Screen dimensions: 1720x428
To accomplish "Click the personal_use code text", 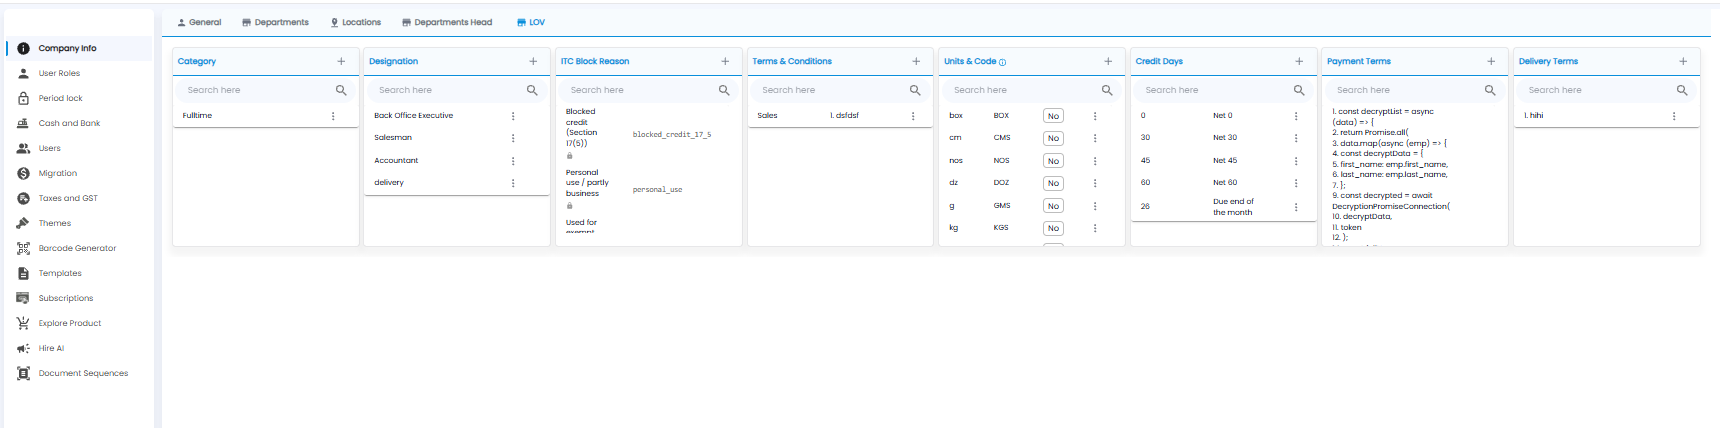I will pyautogui.click(x=657, y=189).
